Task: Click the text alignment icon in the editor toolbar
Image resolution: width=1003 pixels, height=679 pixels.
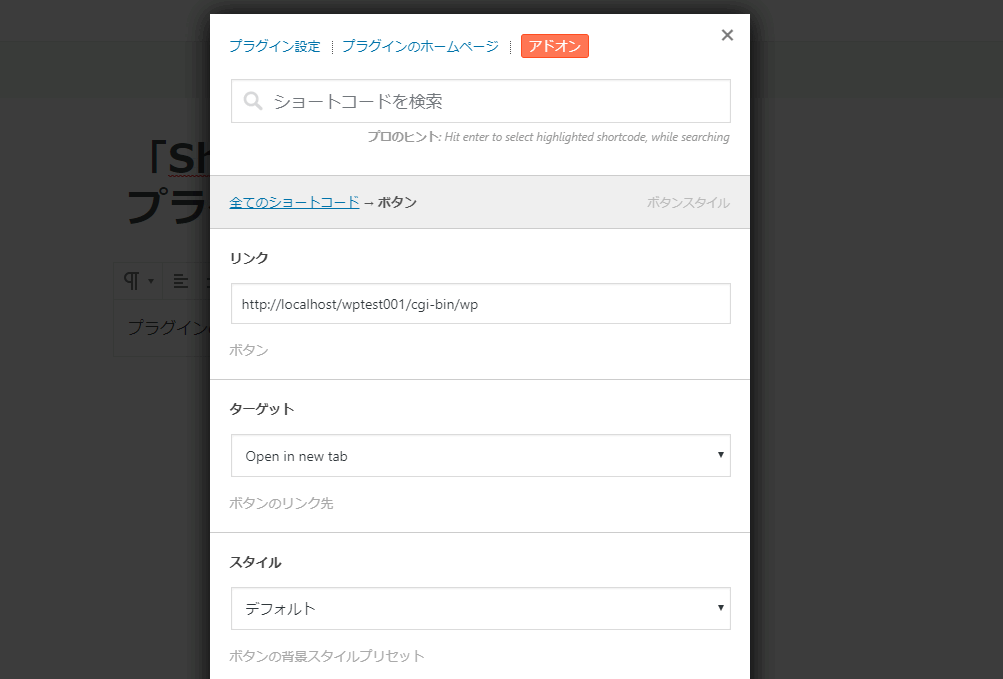Action: tap(181, 281)
